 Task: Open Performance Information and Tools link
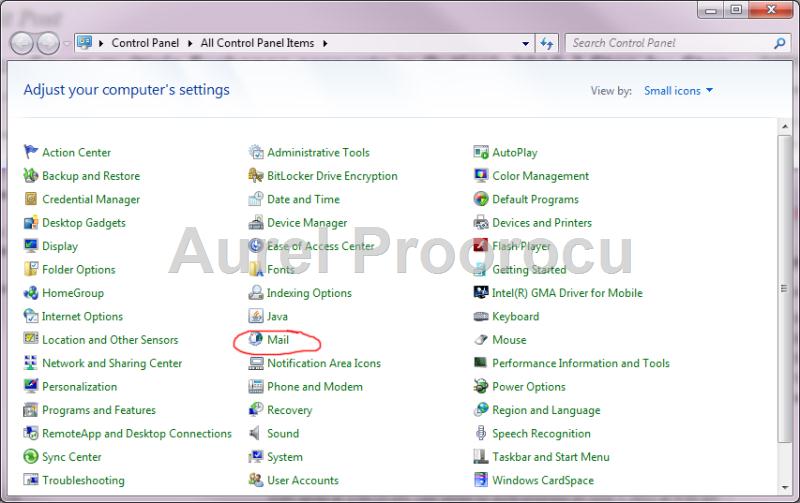tap(581, 363)
